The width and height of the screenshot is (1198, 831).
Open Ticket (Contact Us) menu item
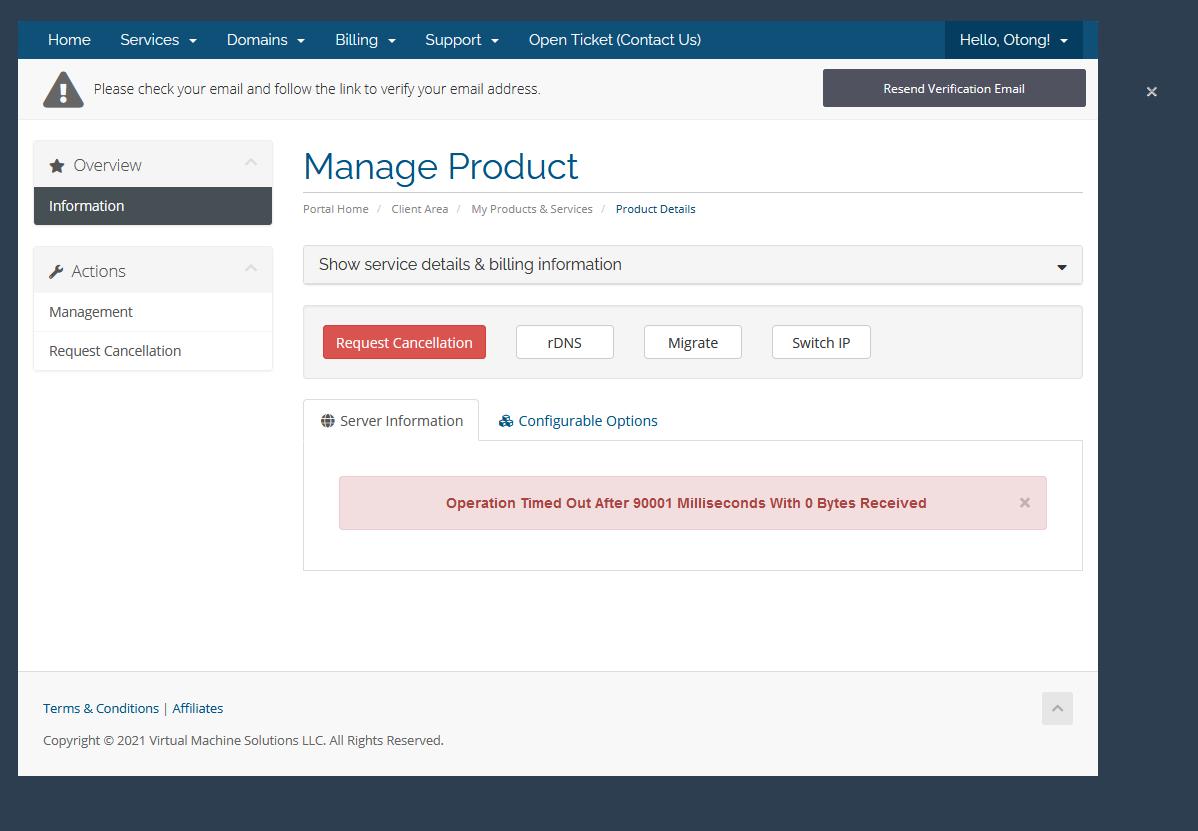tap(615, 40)
